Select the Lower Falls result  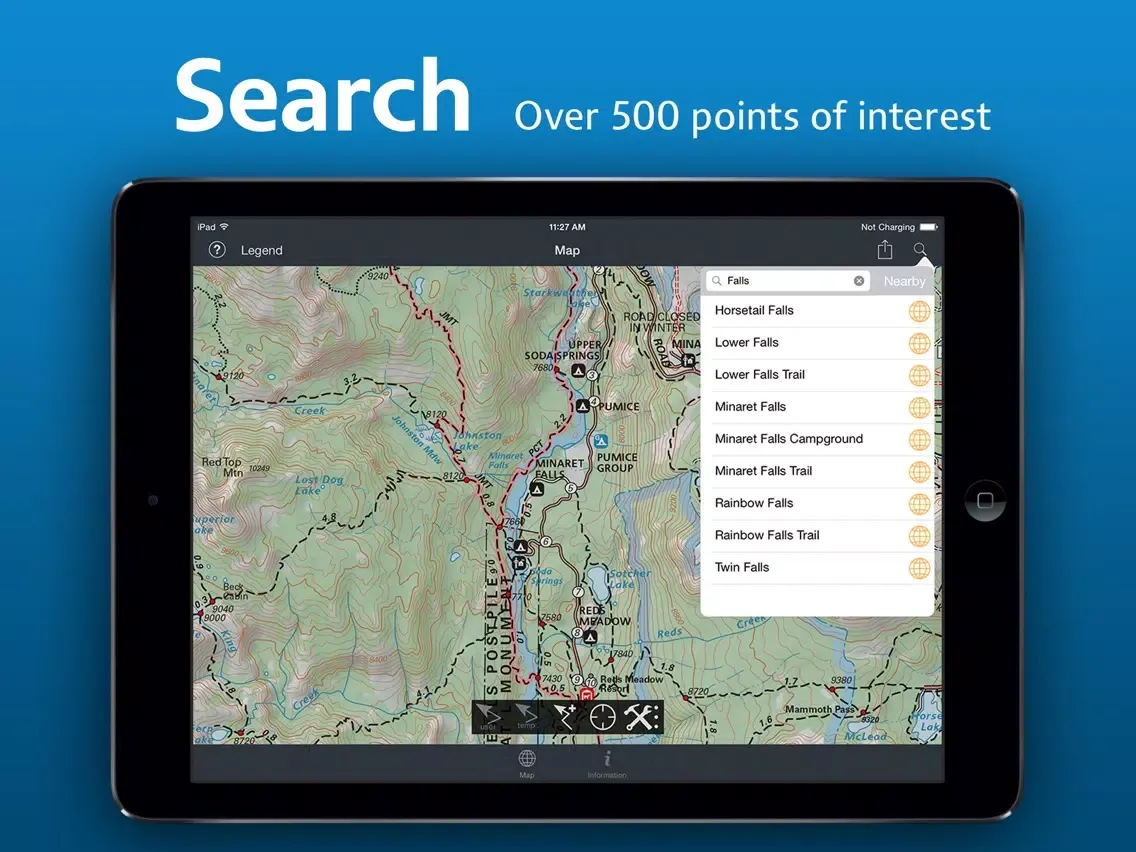817,343
